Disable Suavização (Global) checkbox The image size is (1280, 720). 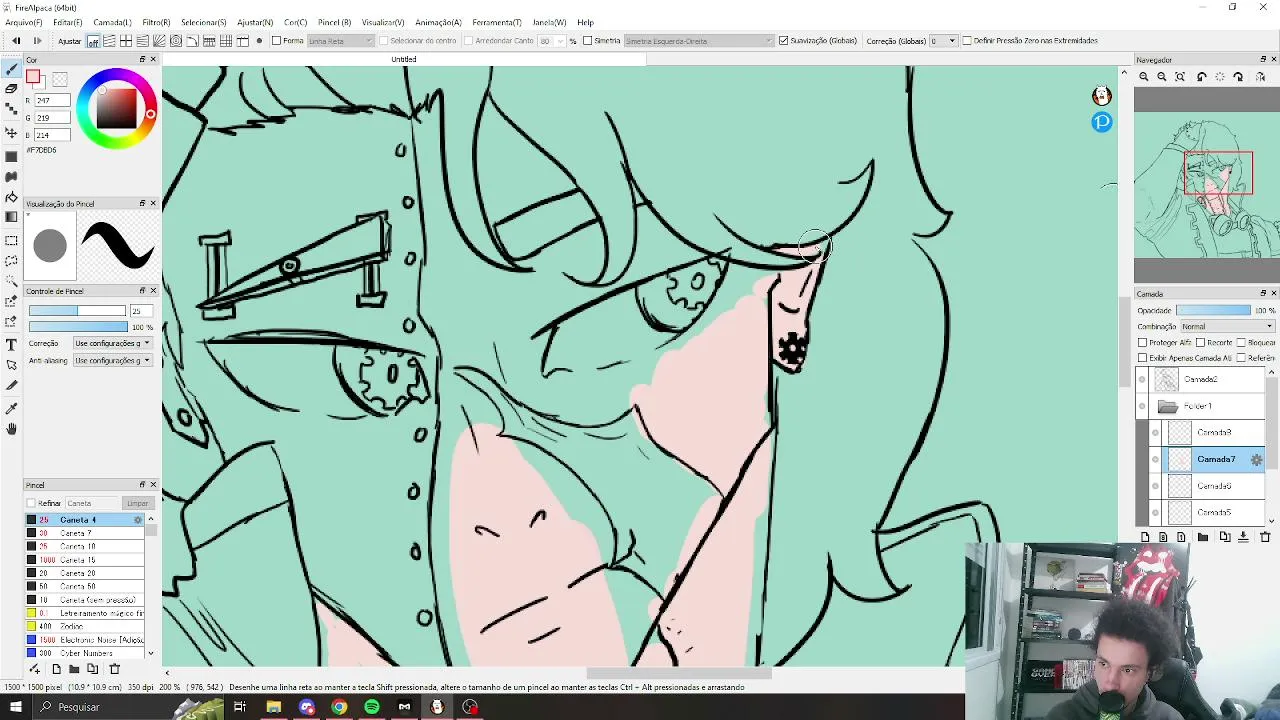pos(783,41)
